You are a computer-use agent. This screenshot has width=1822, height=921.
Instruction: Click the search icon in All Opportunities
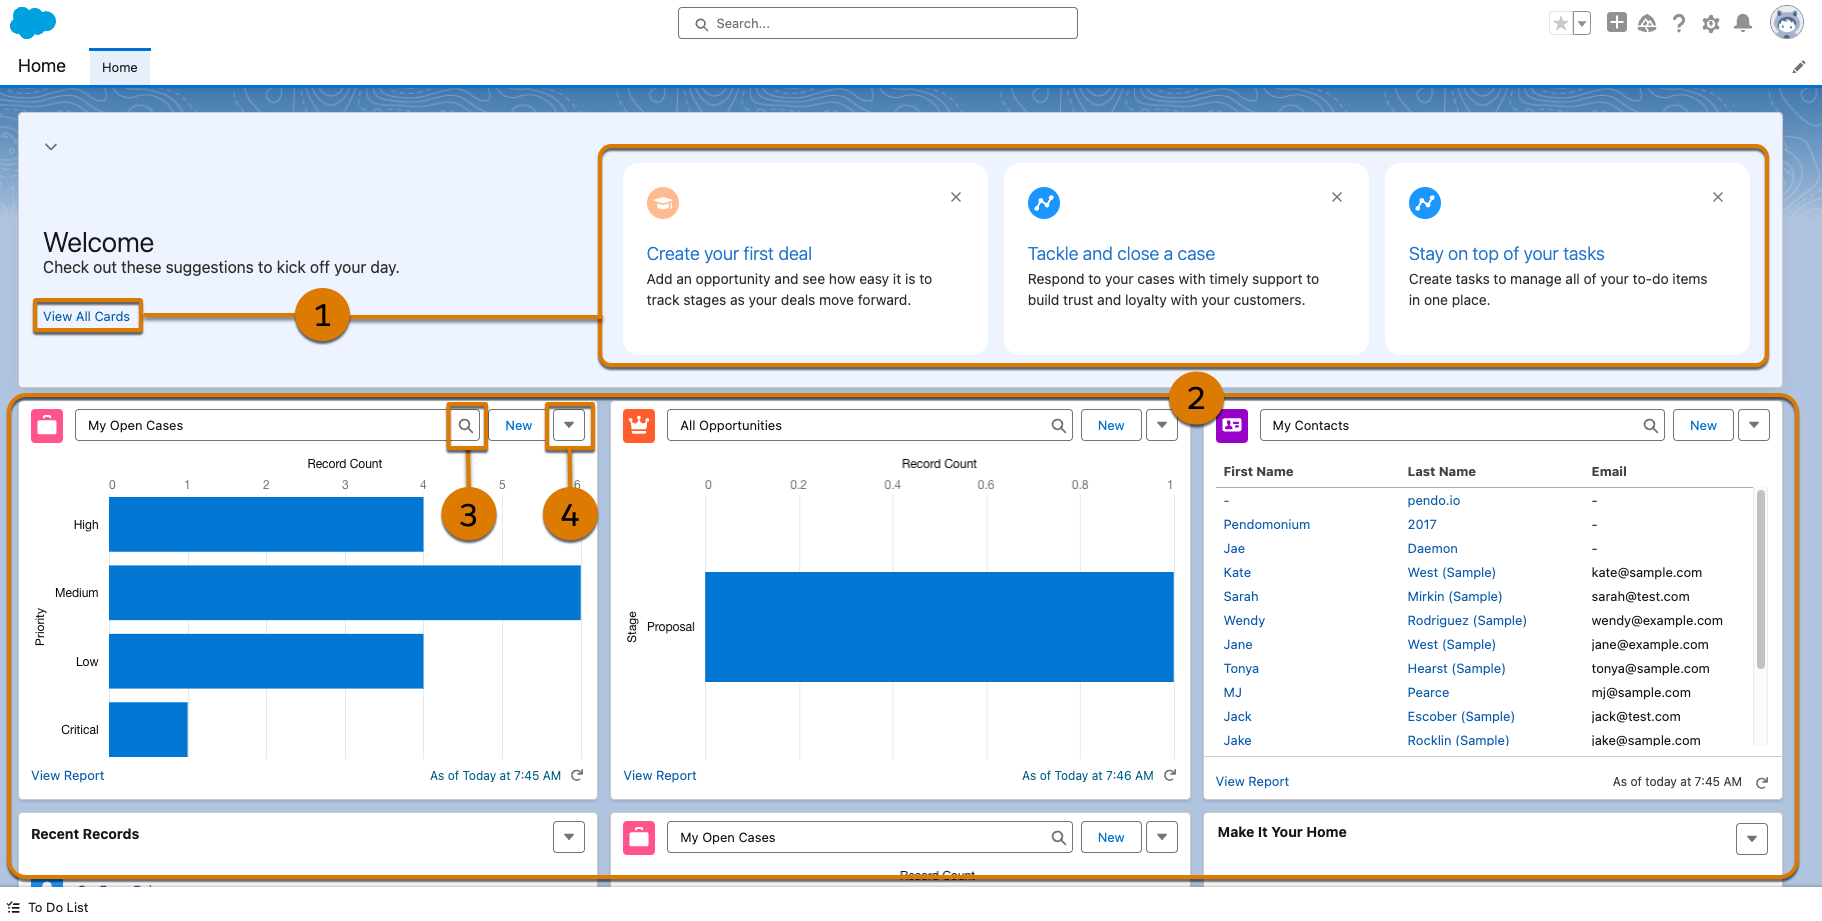[1058, 426]
